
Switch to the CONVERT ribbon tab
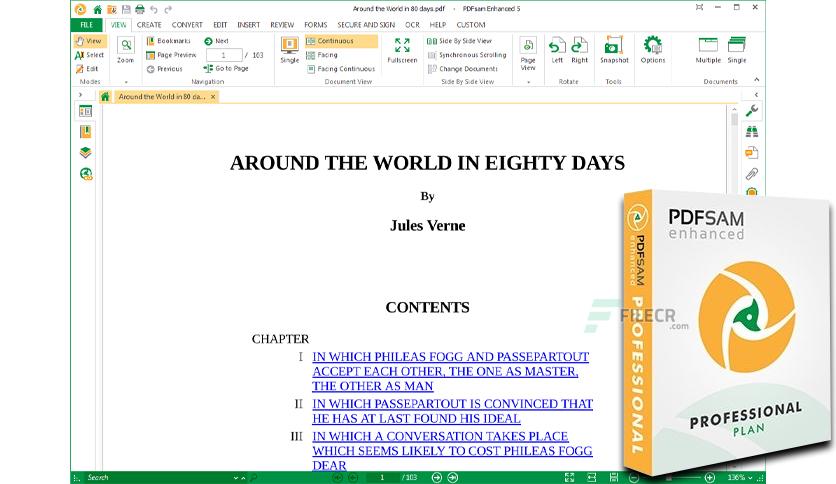[187, 25]
